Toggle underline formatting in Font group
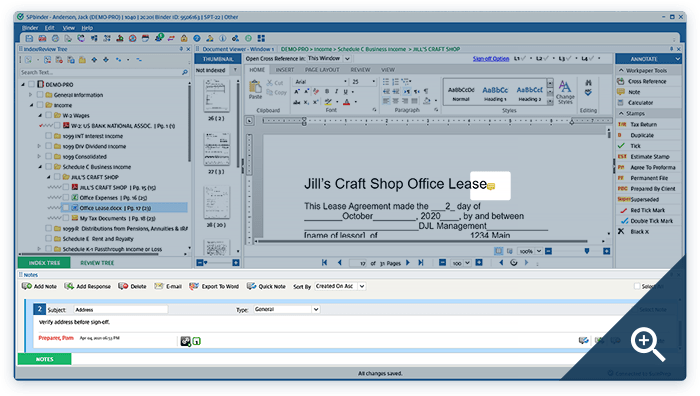 [x=345, y=92]
